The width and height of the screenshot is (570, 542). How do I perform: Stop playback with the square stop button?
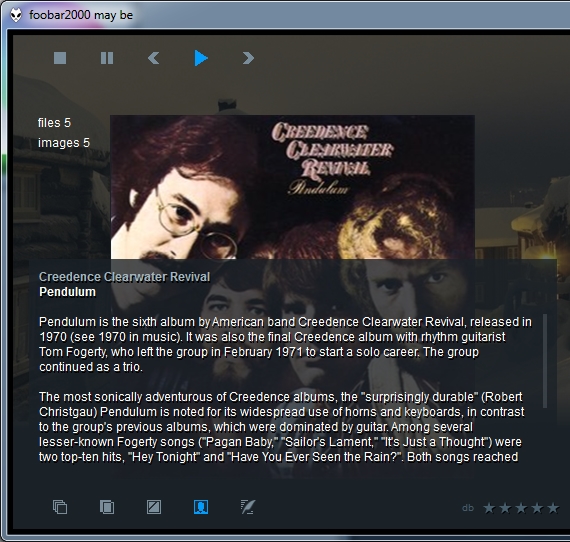[x=60, y=58]
